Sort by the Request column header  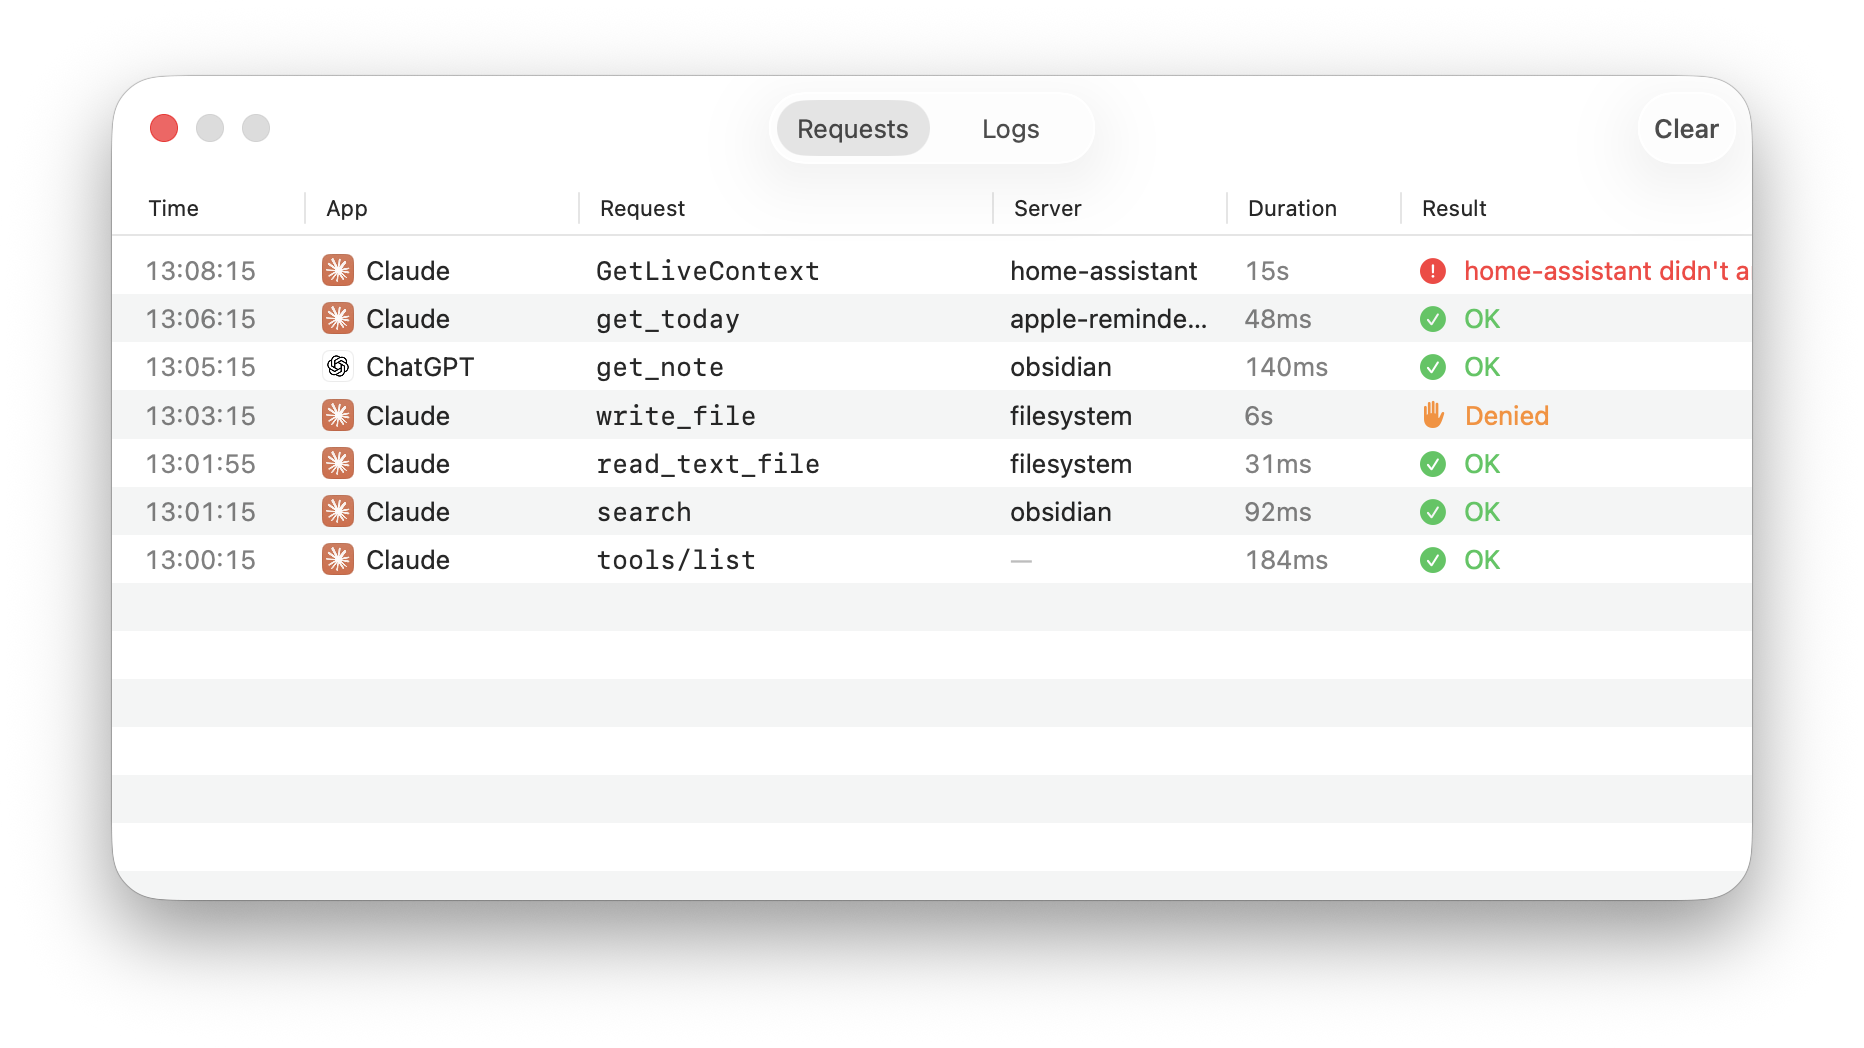[x=642, y=208]
